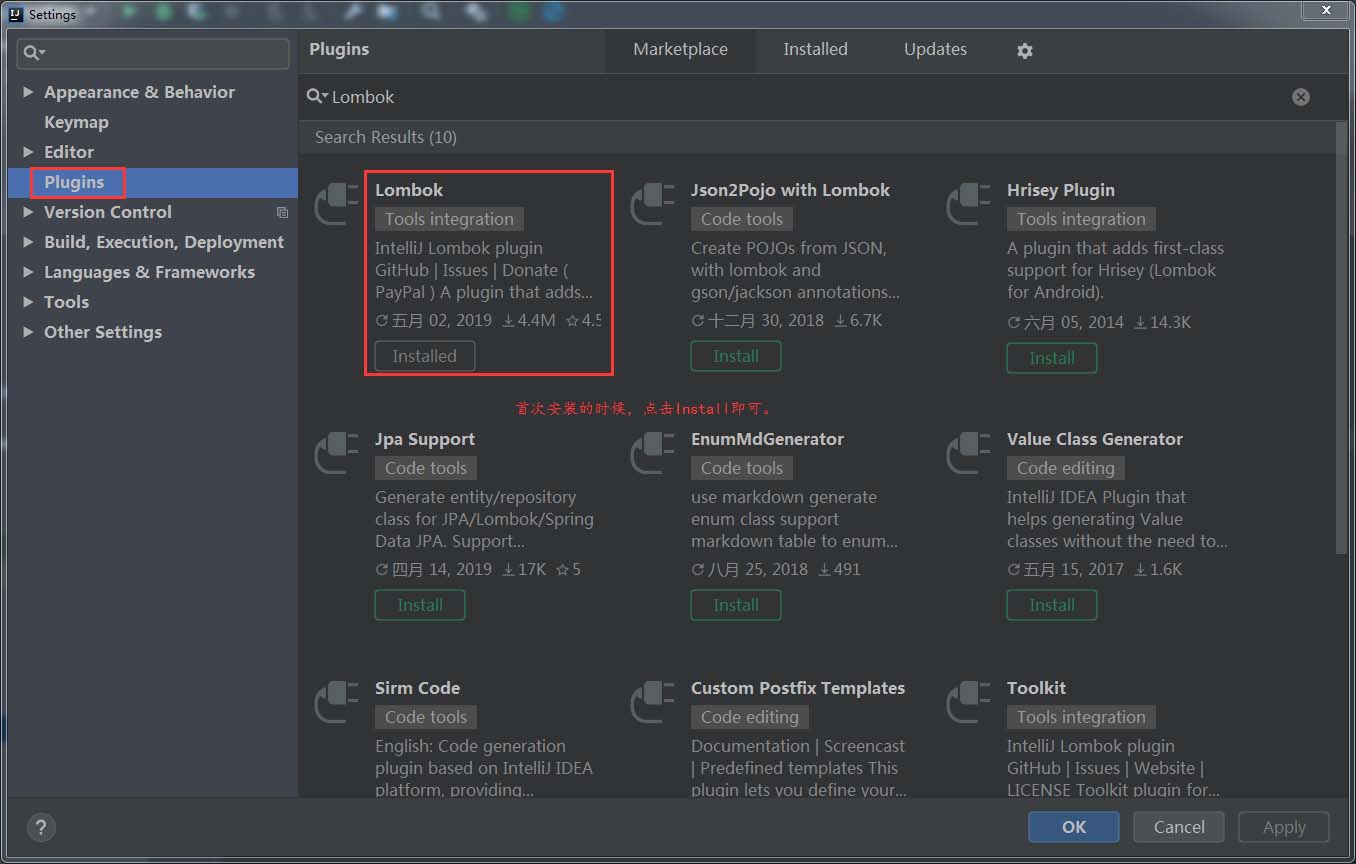
Task: Click the Code tools tag under Json2Pojo
Action: 742,219
